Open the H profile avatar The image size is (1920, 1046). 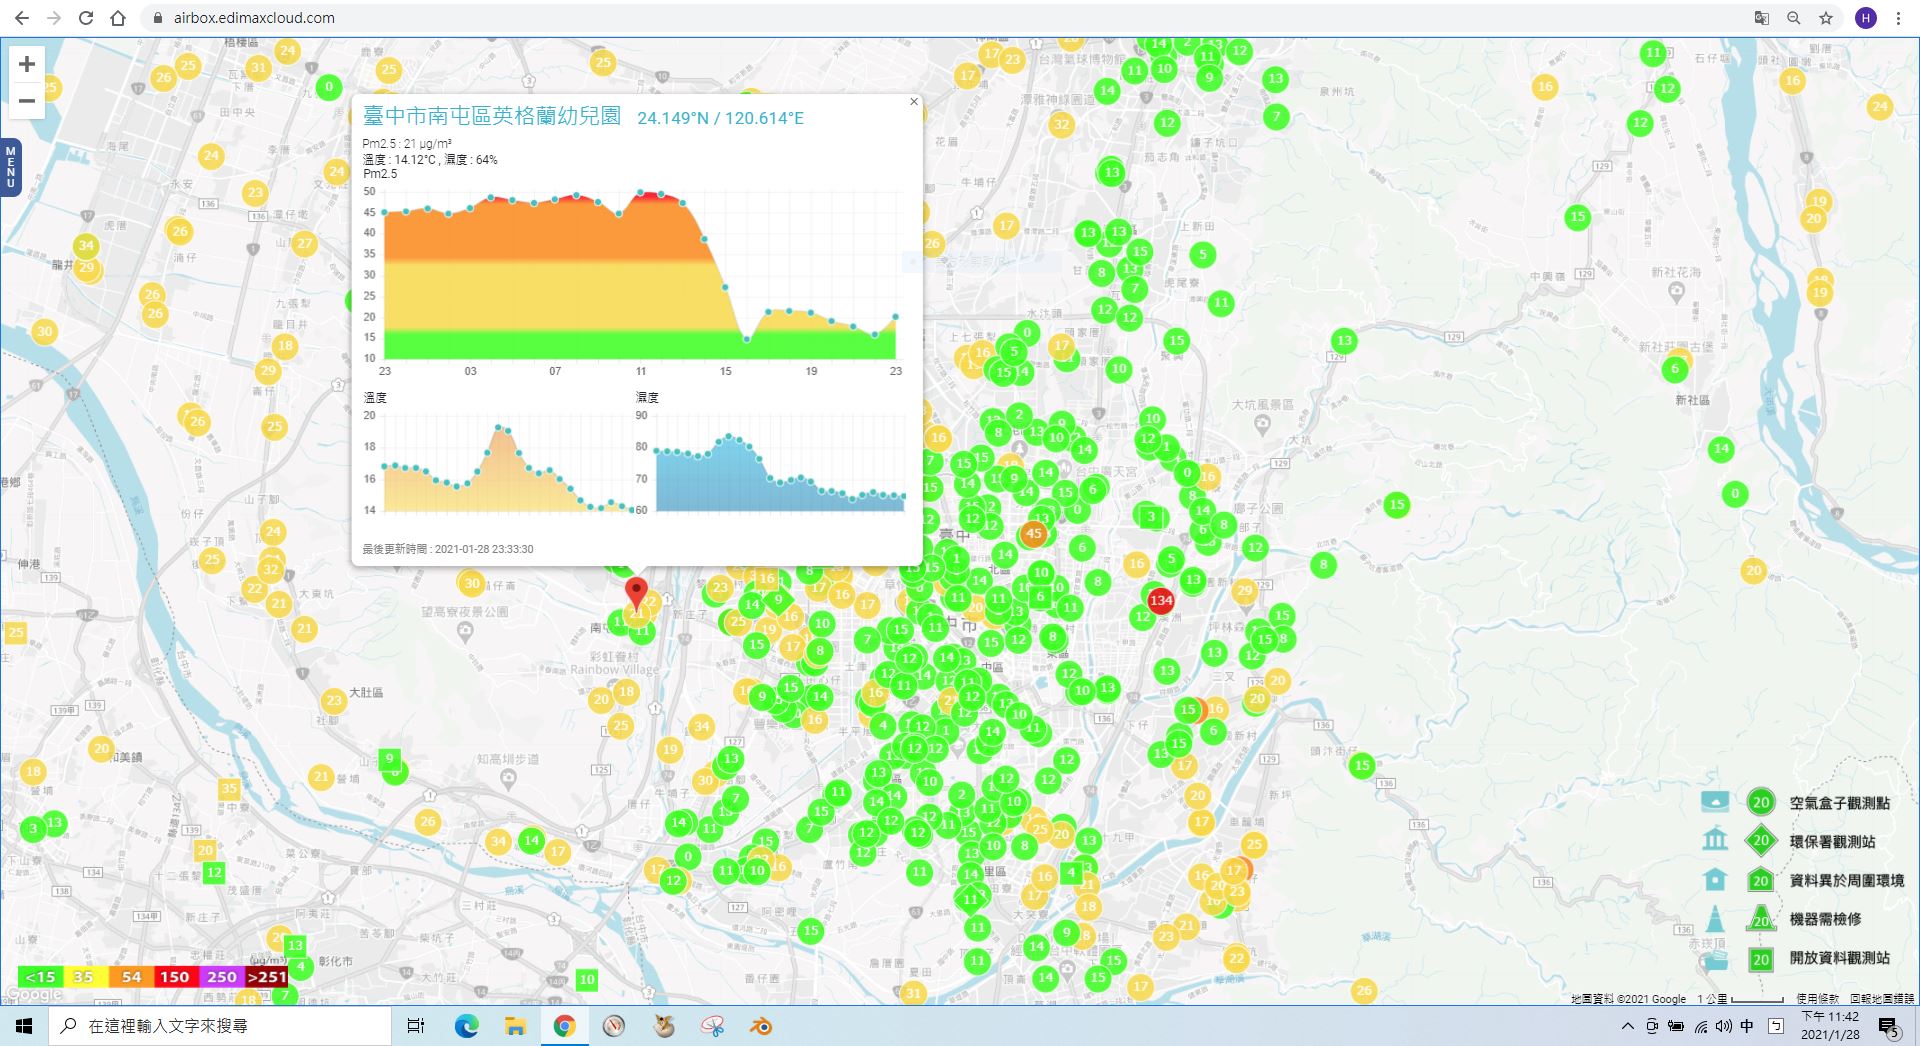1865,18
